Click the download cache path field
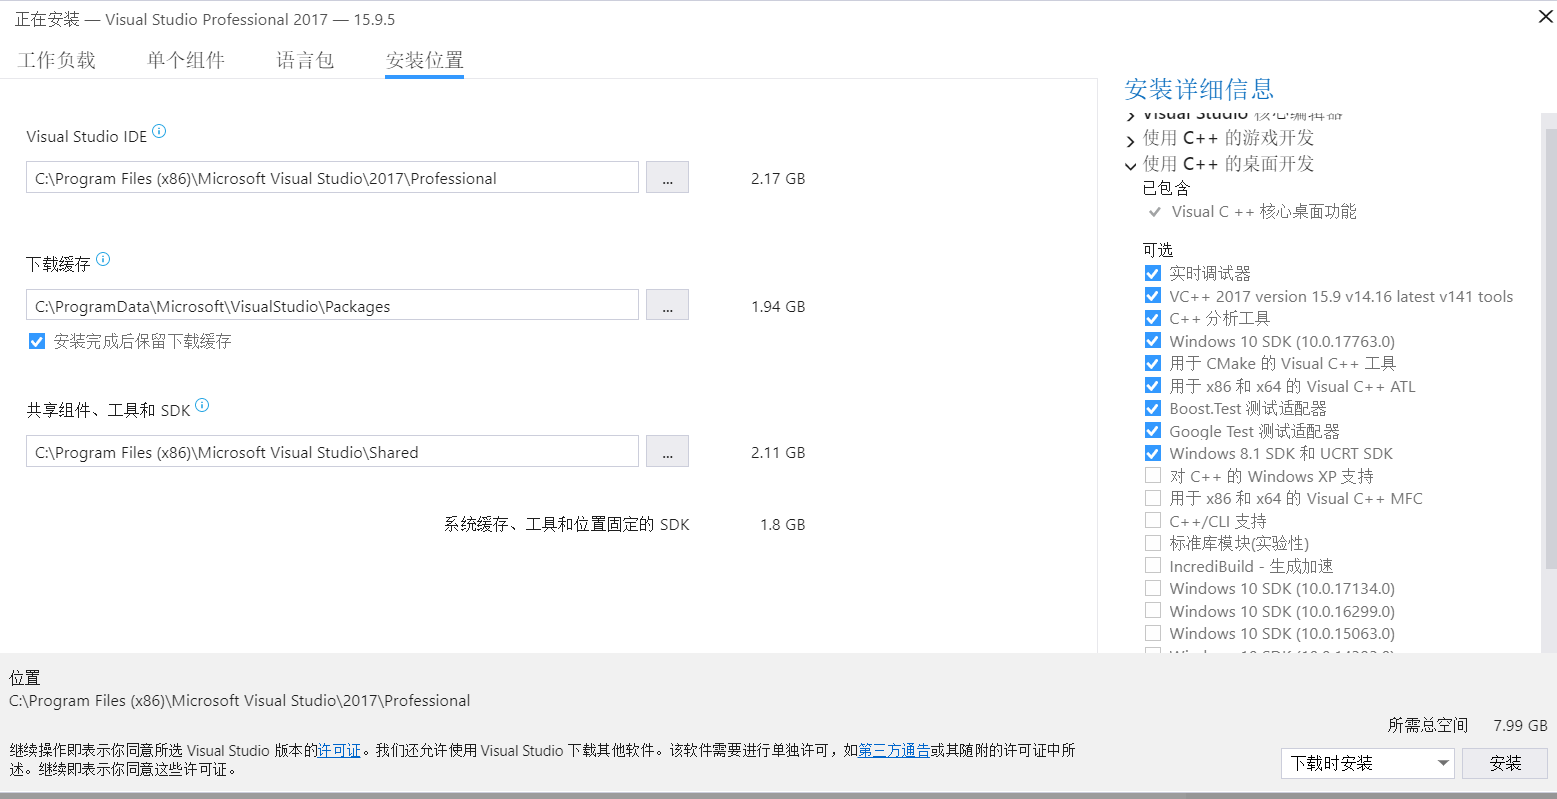1557x799 pixels. point(332,305)
